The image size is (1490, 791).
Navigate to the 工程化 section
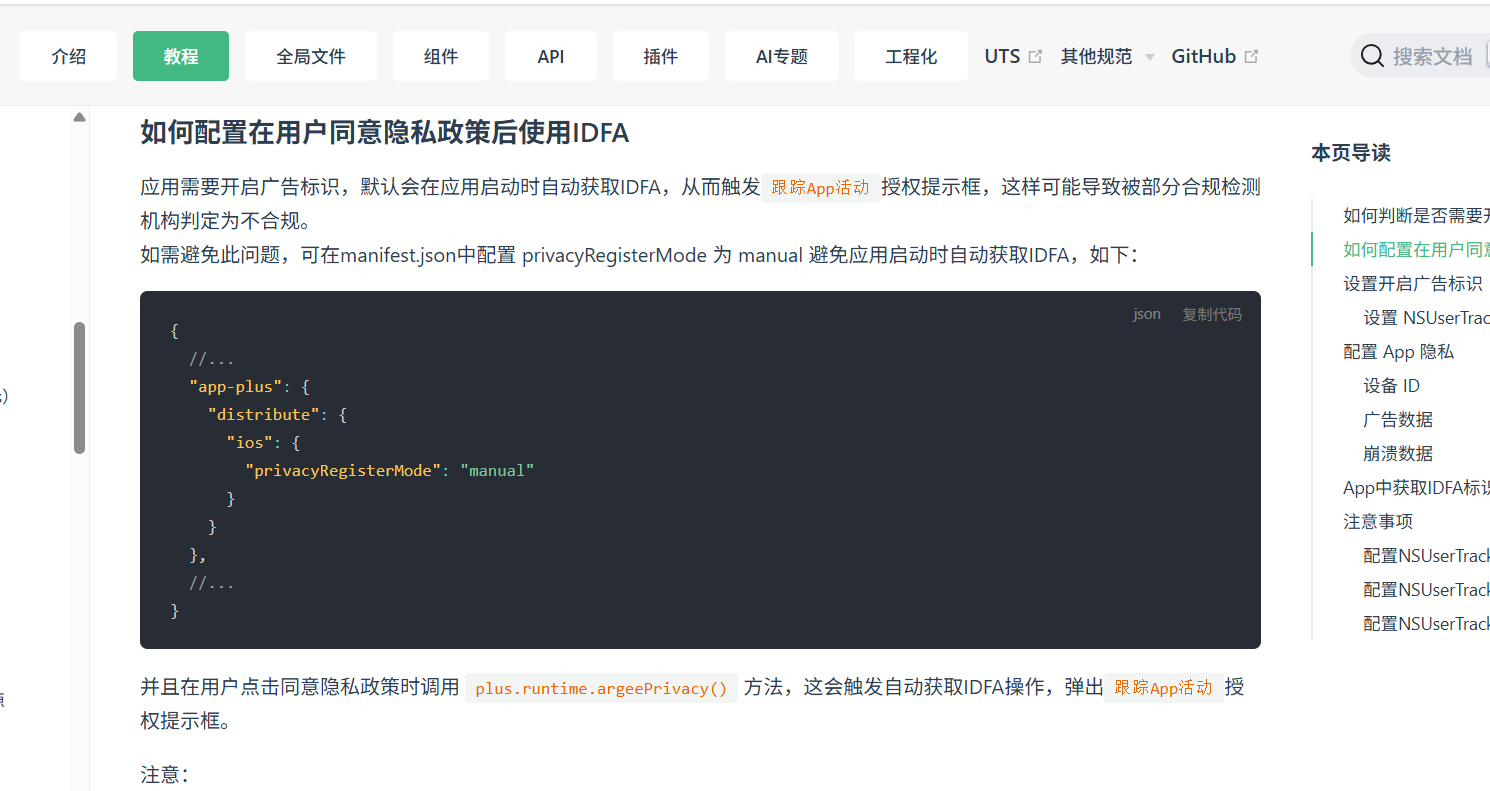click(x=911, y=57)
